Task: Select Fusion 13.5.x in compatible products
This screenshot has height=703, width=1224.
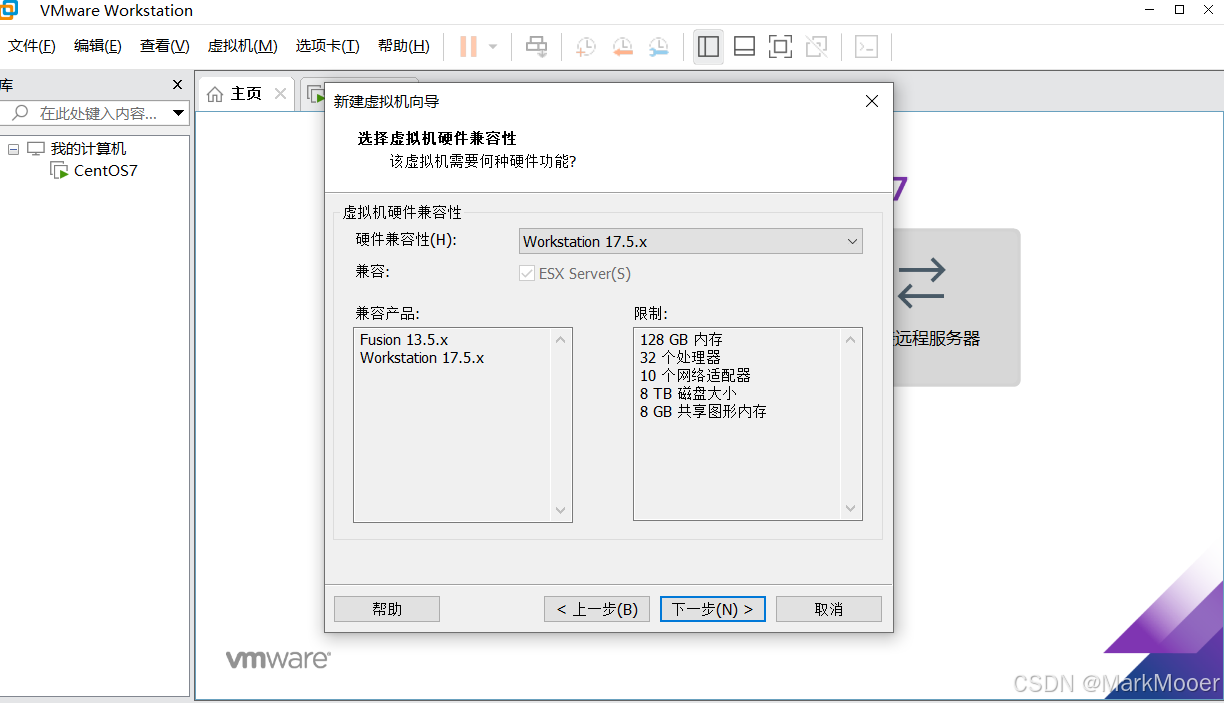Action: (x=404, y=340)
